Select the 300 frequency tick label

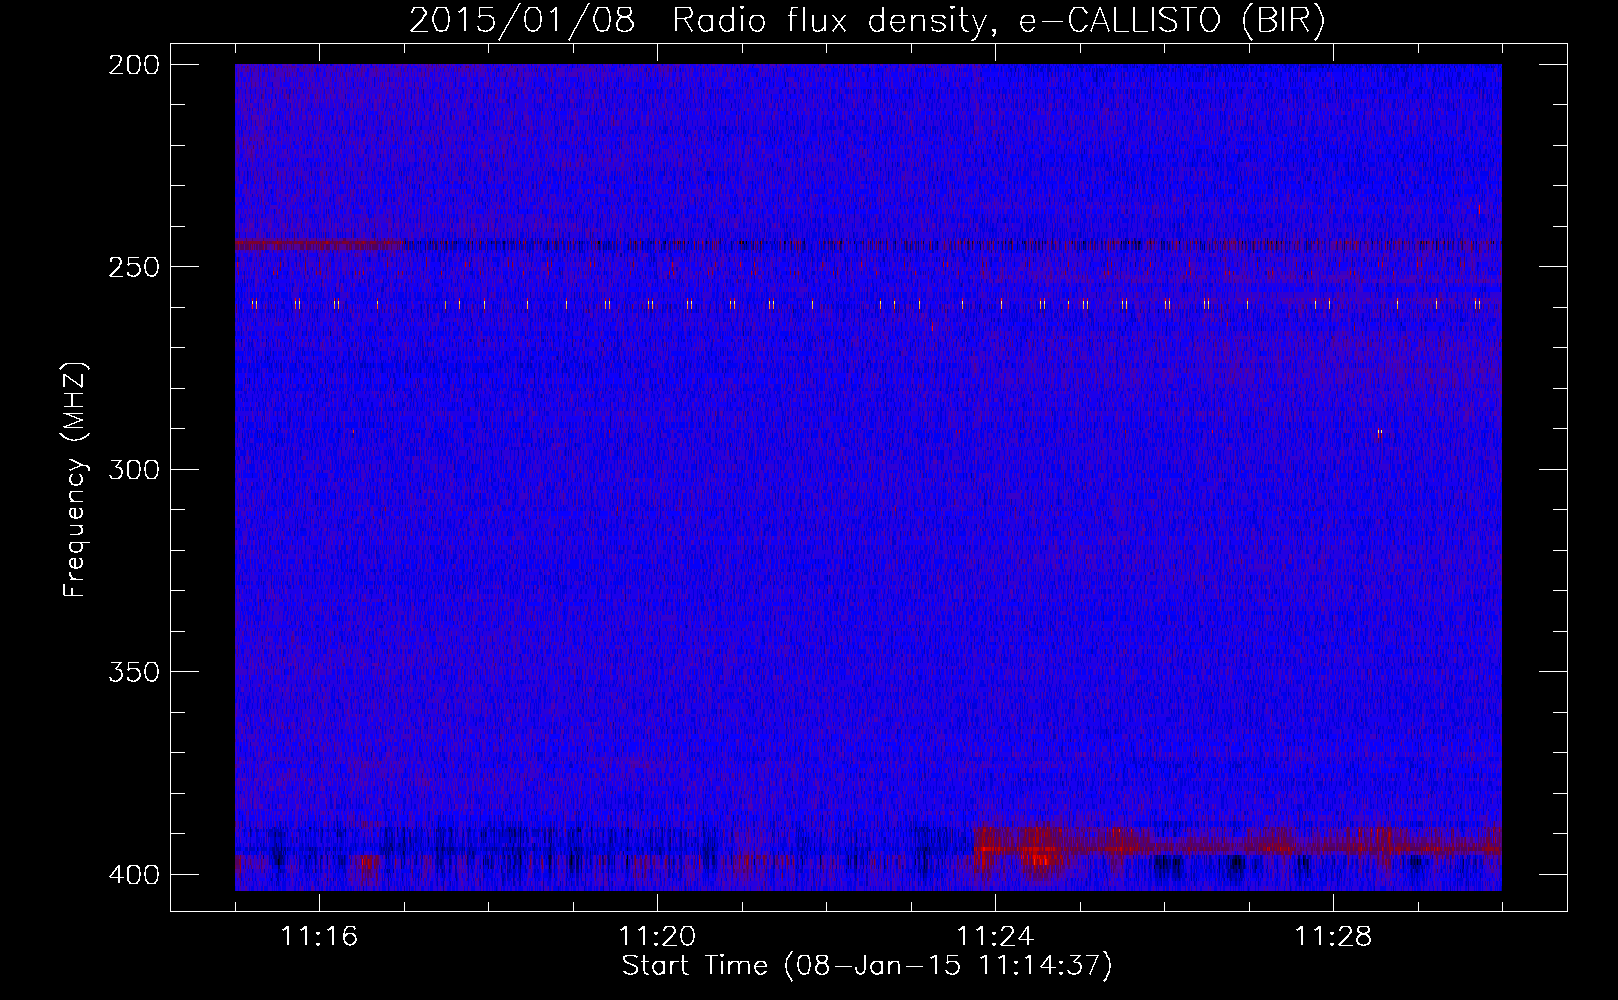[x=133, y=469]
